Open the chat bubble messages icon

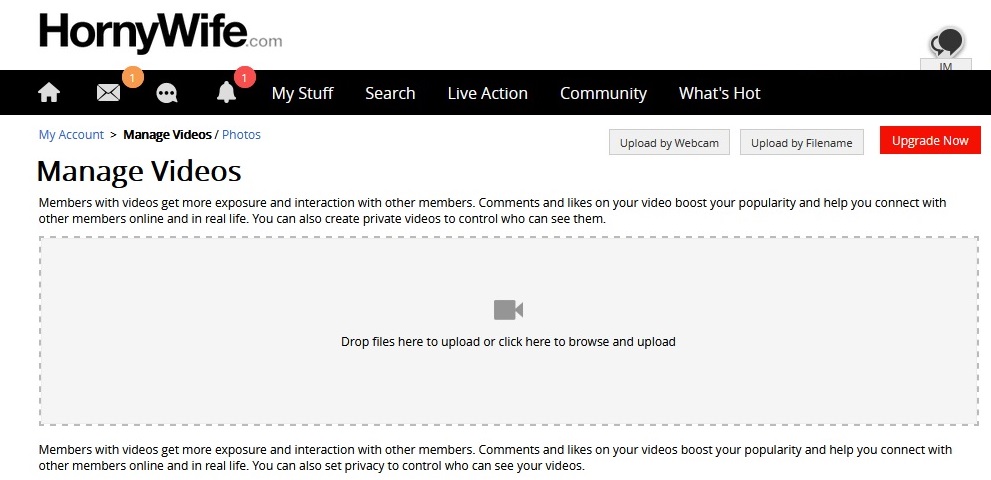pos(167,94)
